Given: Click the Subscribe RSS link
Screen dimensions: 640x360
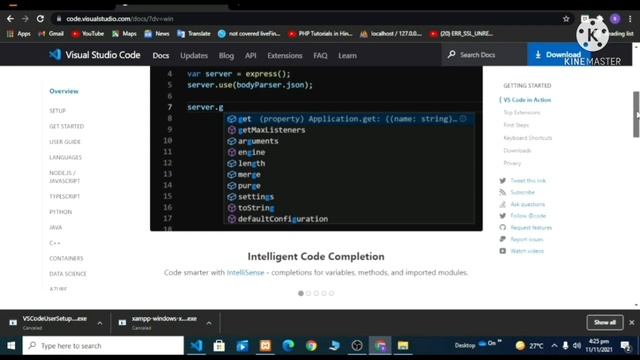Looking at the screenshot, I should coord(522,192).
